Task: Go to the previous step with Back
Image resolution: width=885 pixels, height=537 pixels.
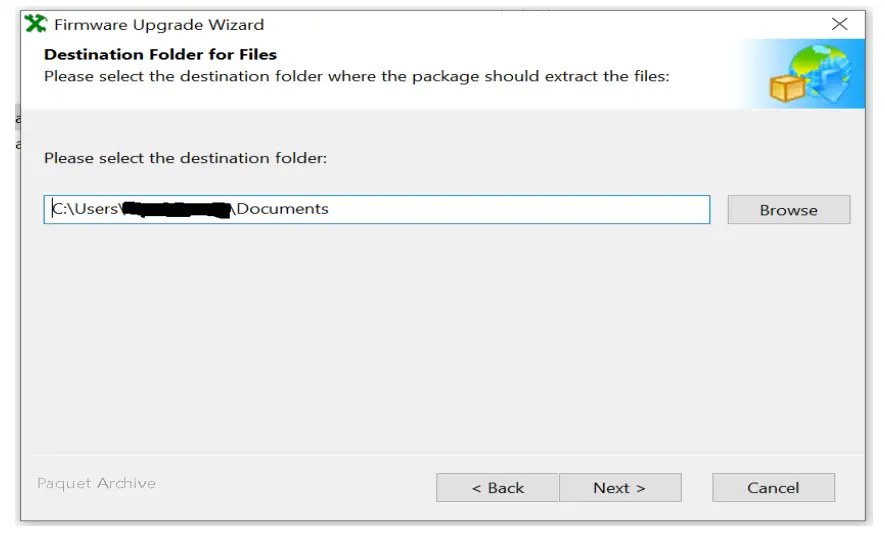Action: click(497, 488)
